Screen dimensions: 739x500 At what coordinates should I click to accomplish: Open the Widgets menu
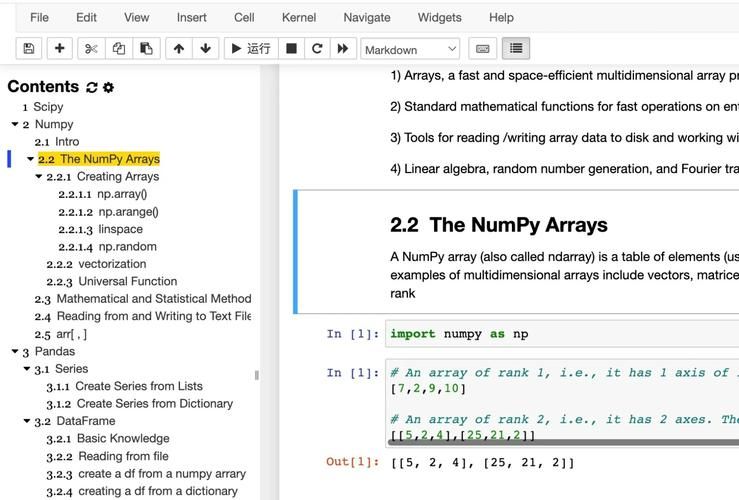pyautogui.click(x=439, y=17)
